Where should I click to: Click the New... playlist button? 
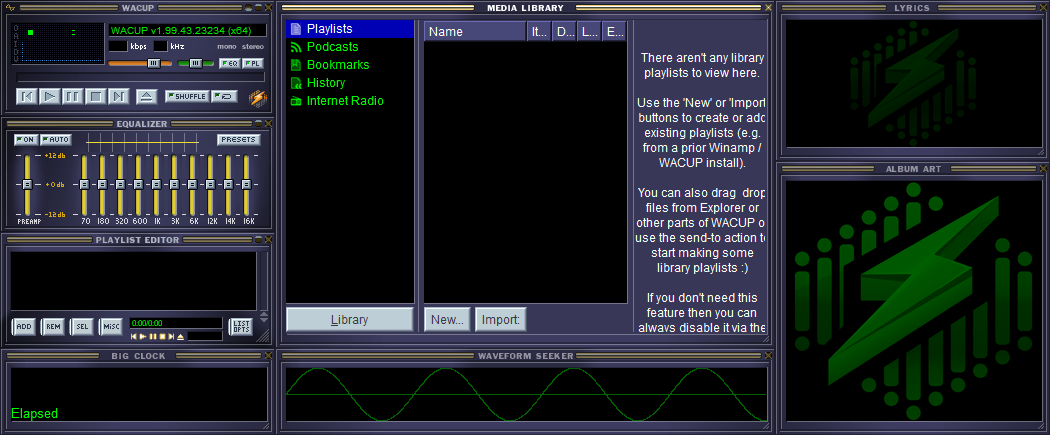447,320
